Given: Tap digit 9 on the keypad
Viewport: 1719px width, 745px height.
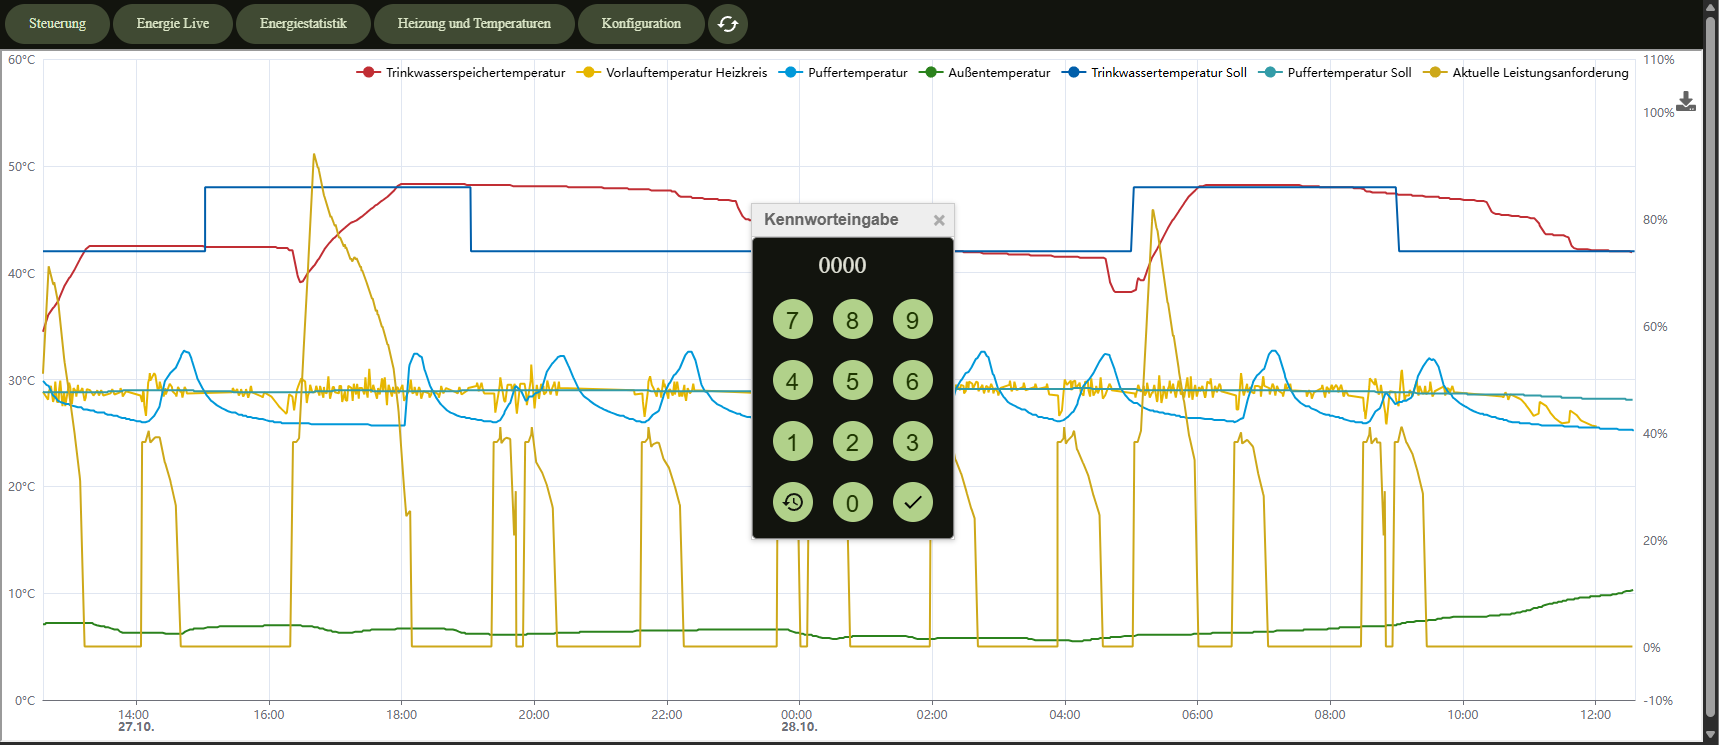Looking at the screenshot, I should coord(913,320).
